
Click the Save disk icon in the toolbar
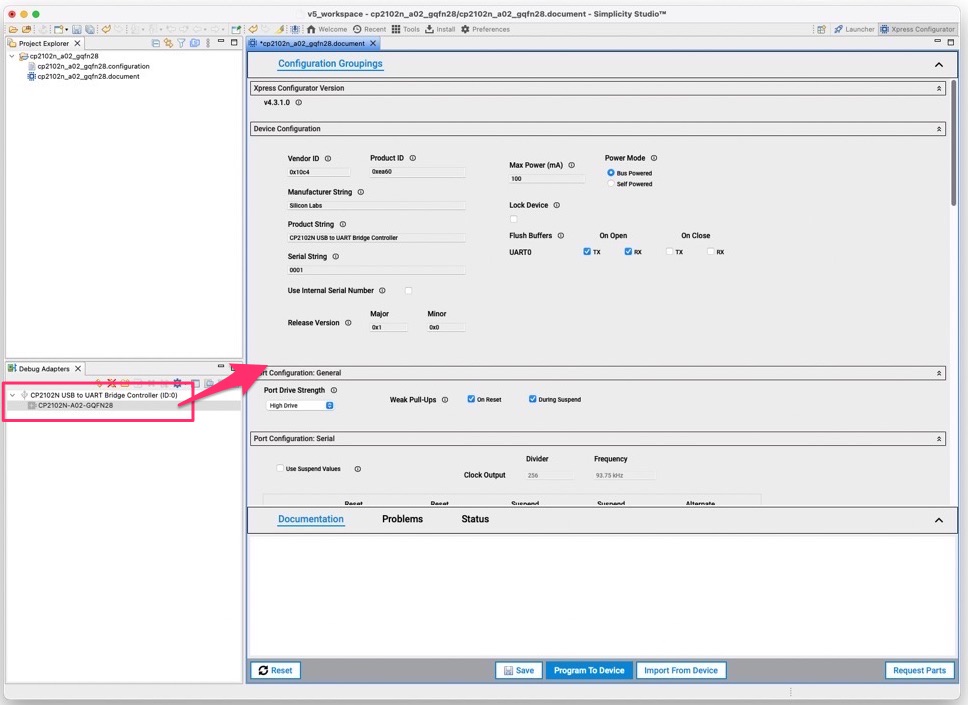[76, 29]
